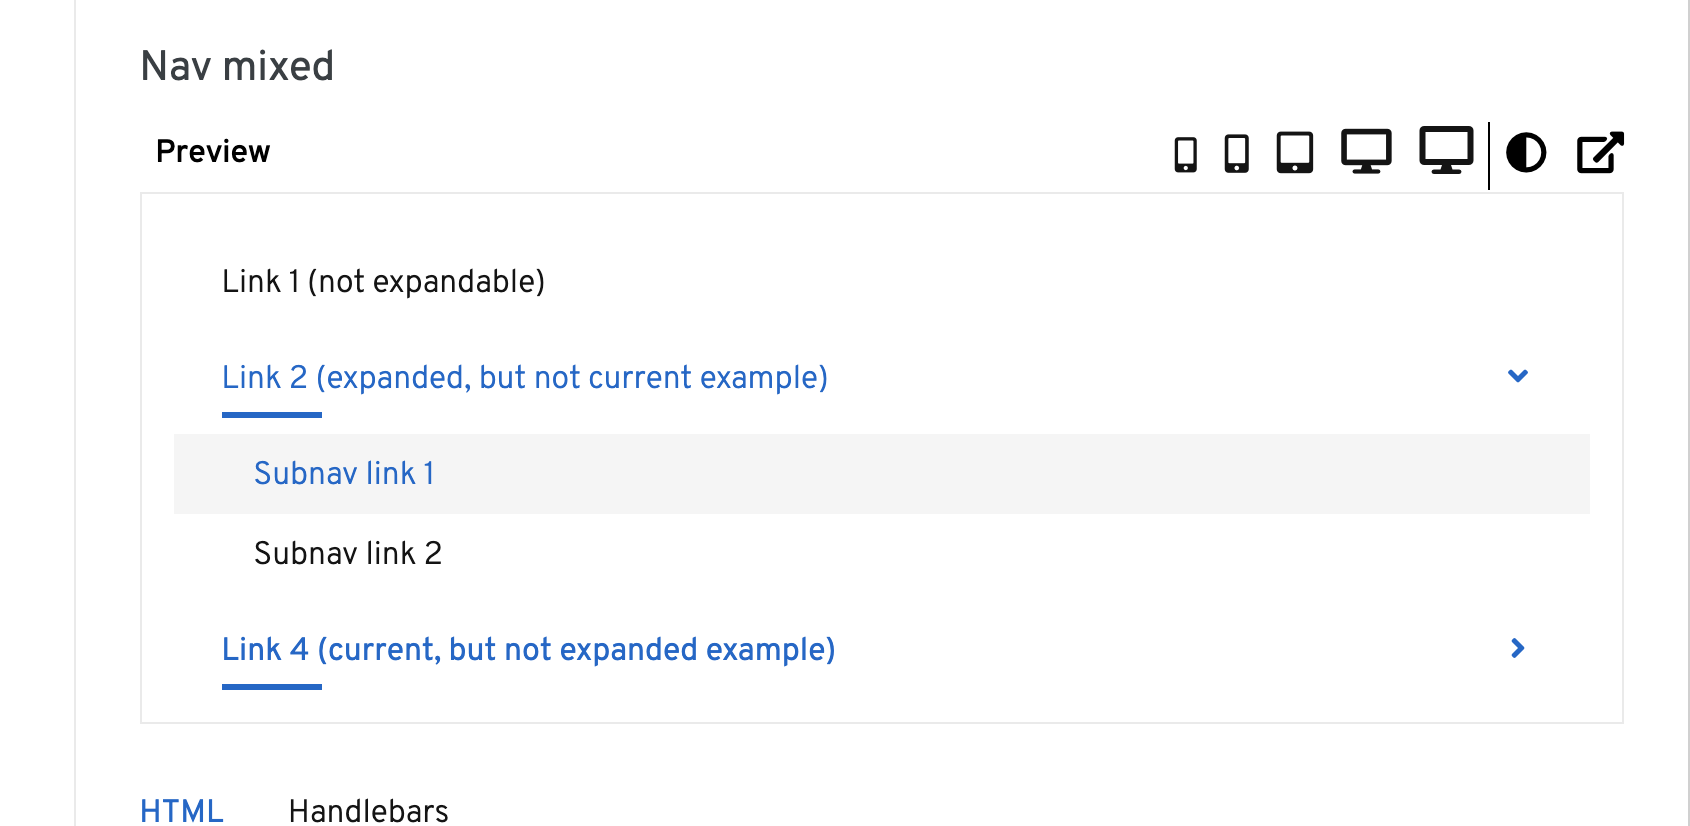Screen dimensions: 1690x826
Task: Toggle the dark mode contrast setting
Action: click(x=1528, y=152)
